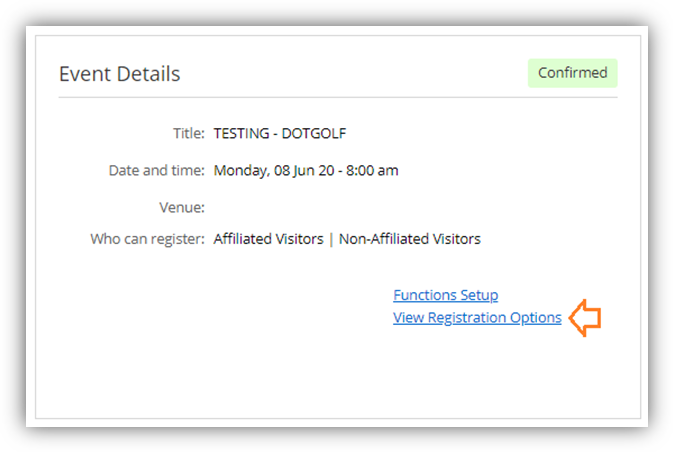Click the pipe separator between visitor types
The image size is (673, 452).
[x=331, y=239]
